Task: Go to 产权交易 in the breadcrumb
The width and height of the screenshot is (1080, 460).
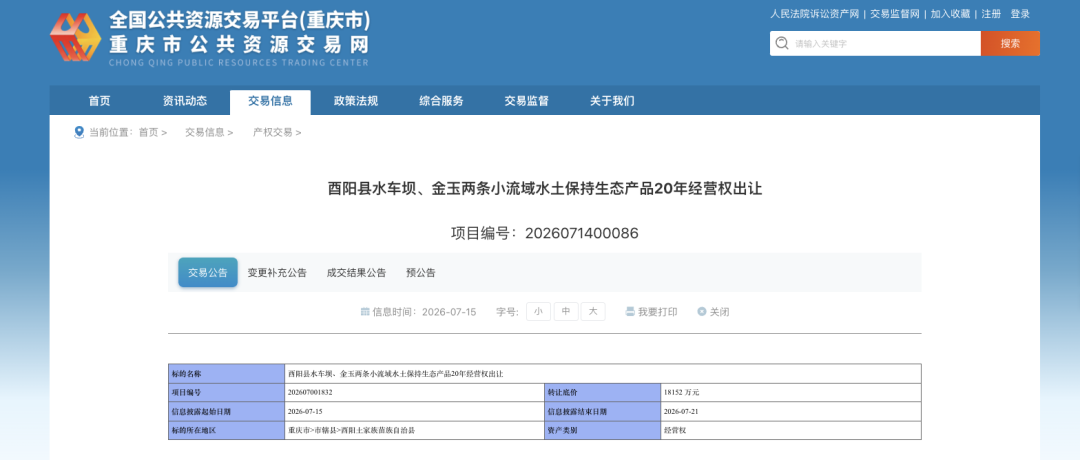Action: [272, 132]
